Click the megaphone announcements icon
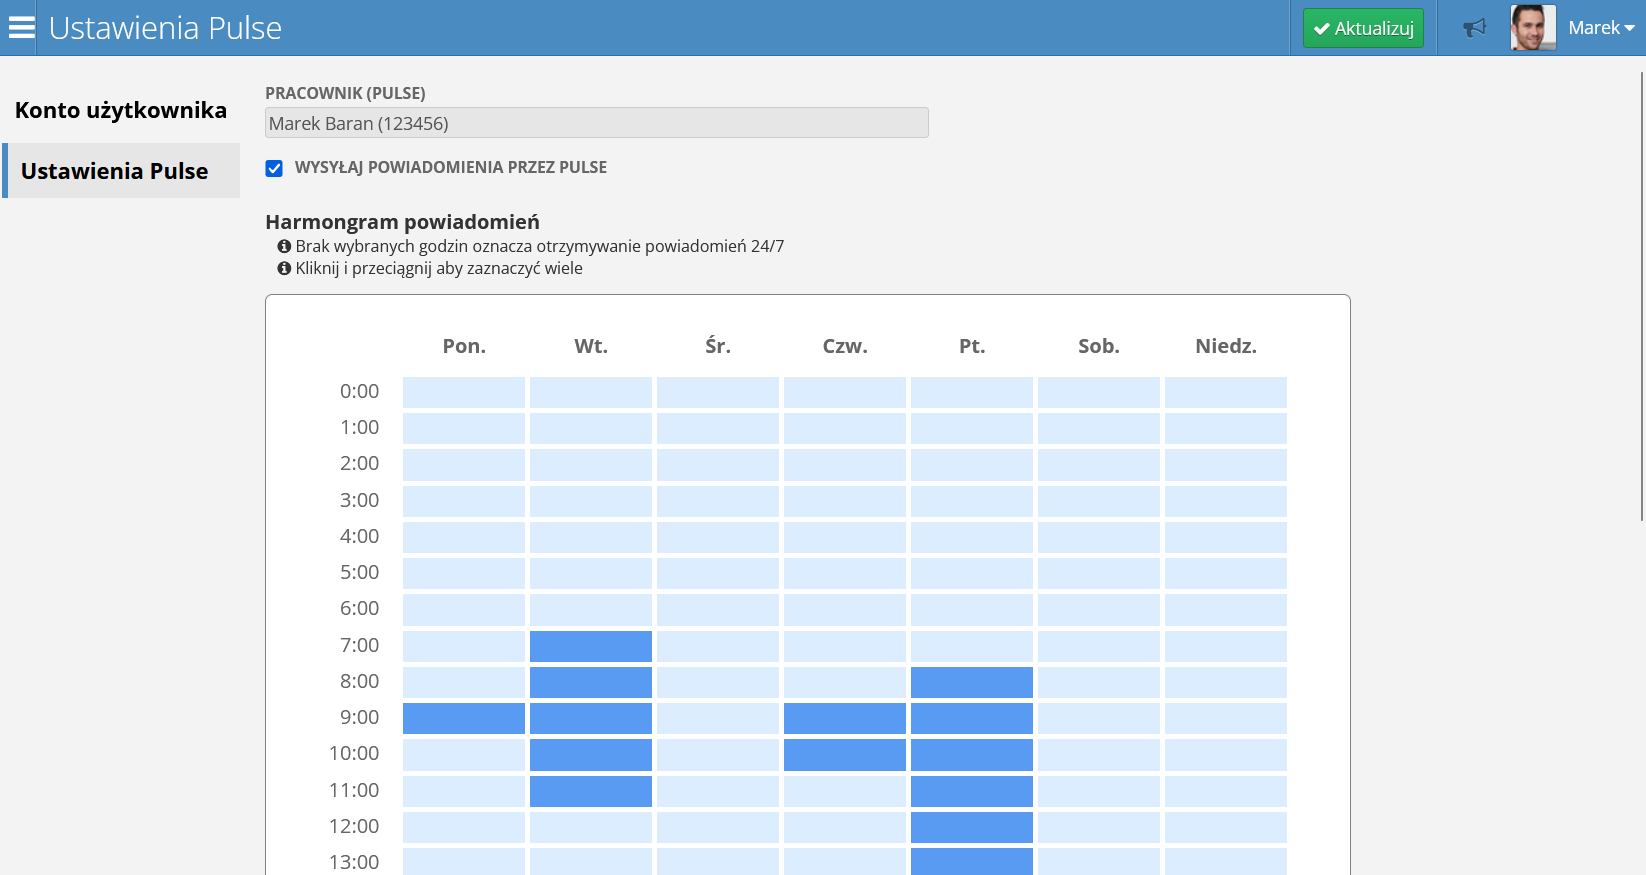 [1474, 28]
